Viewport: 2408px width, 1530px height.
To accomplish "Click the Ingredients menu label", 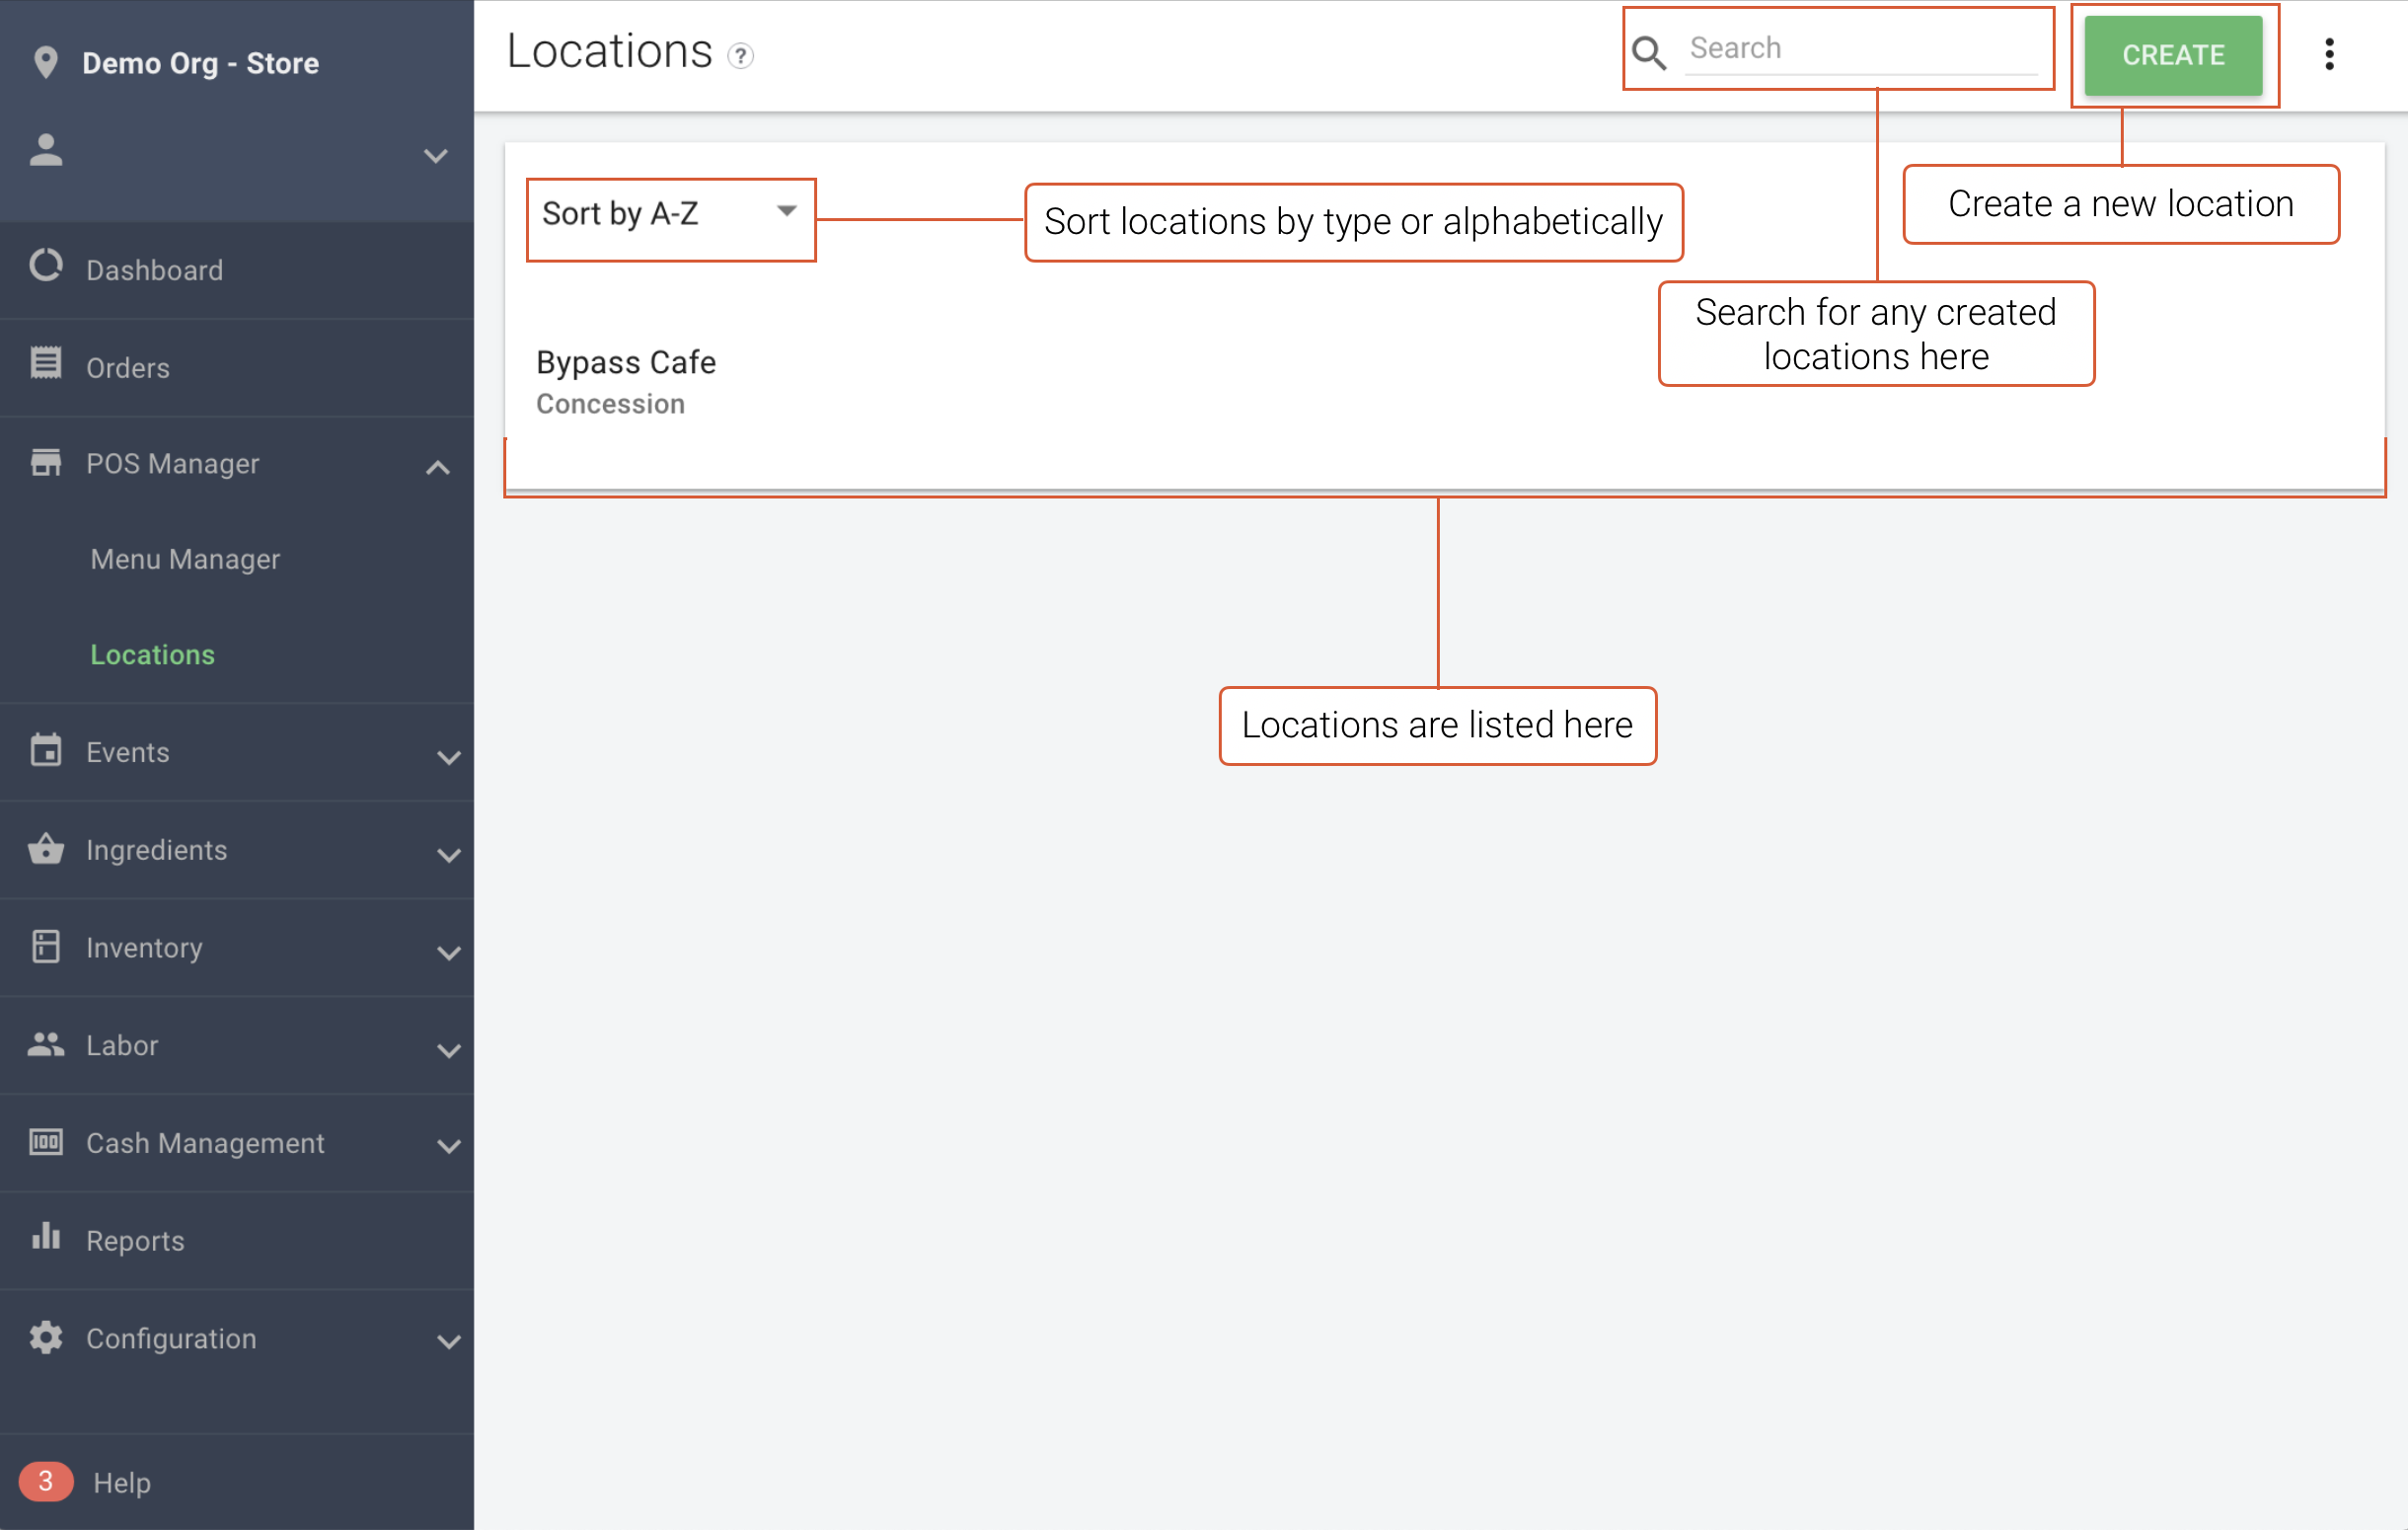I will (156, 850).
